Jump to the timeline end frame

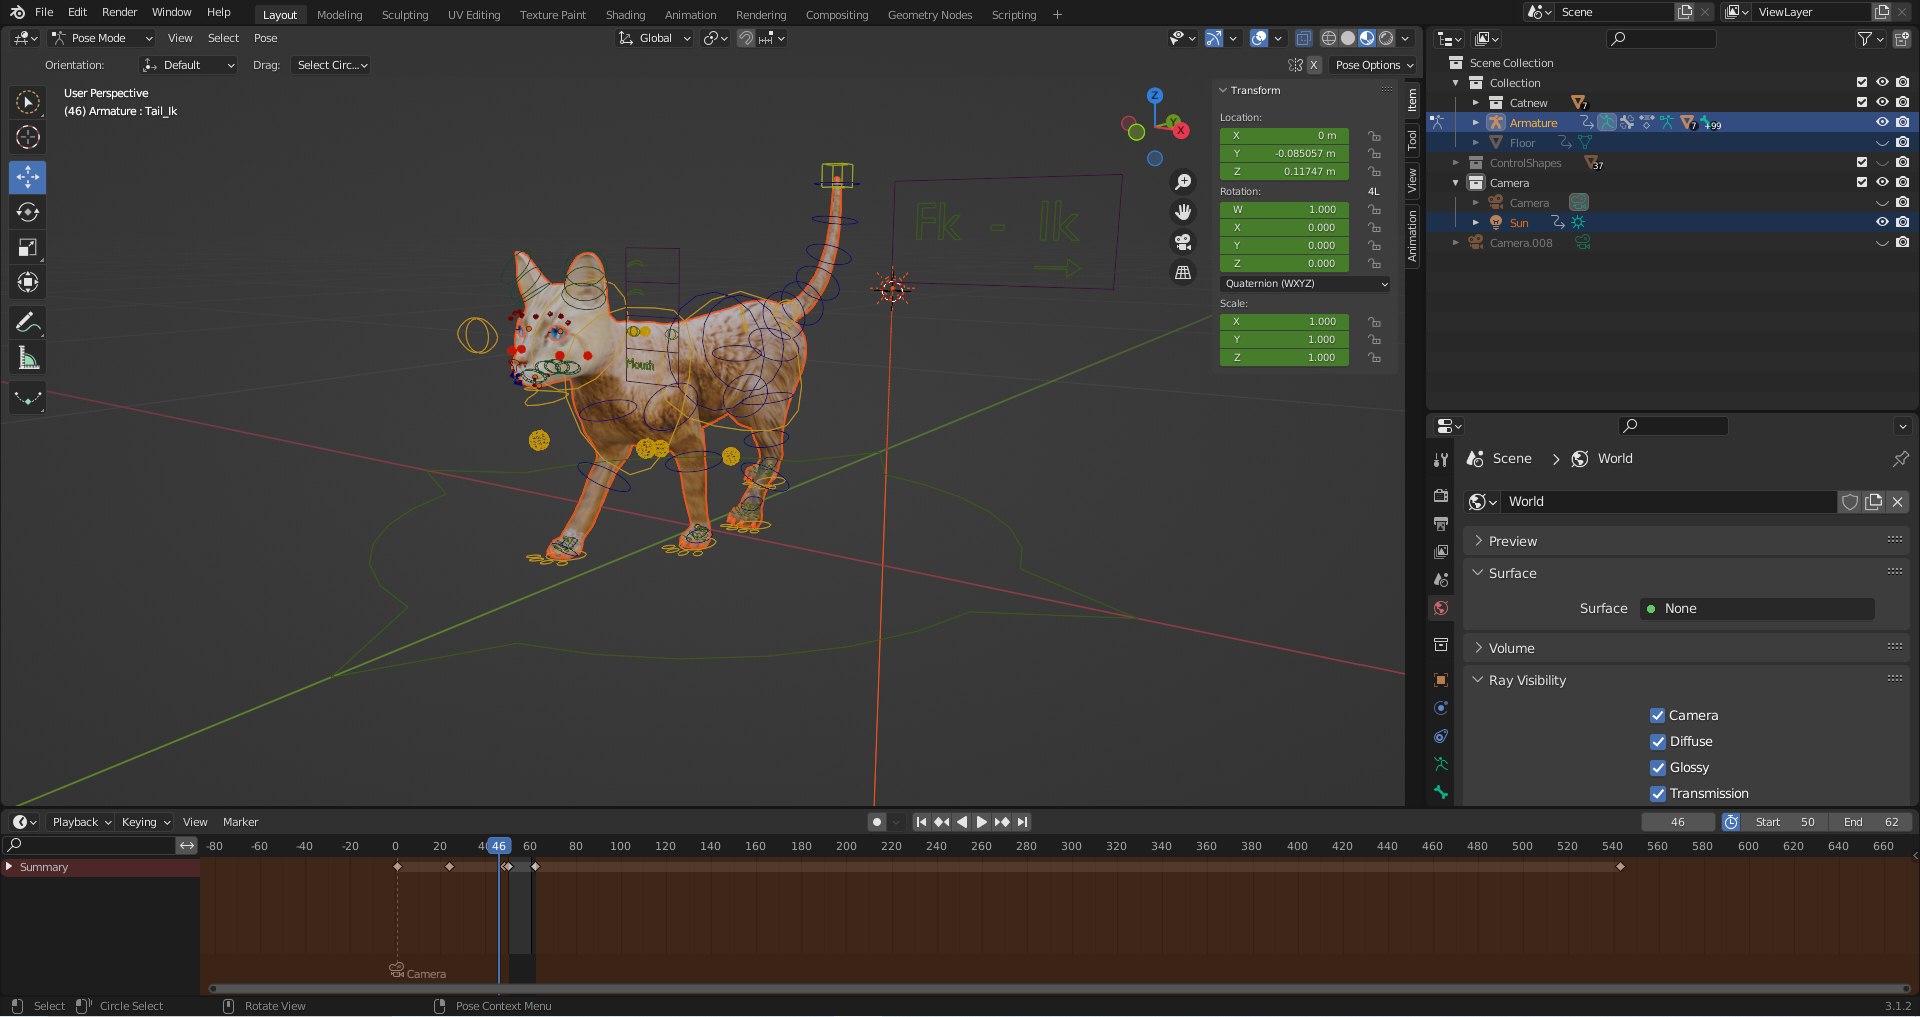coord(1022,822)
